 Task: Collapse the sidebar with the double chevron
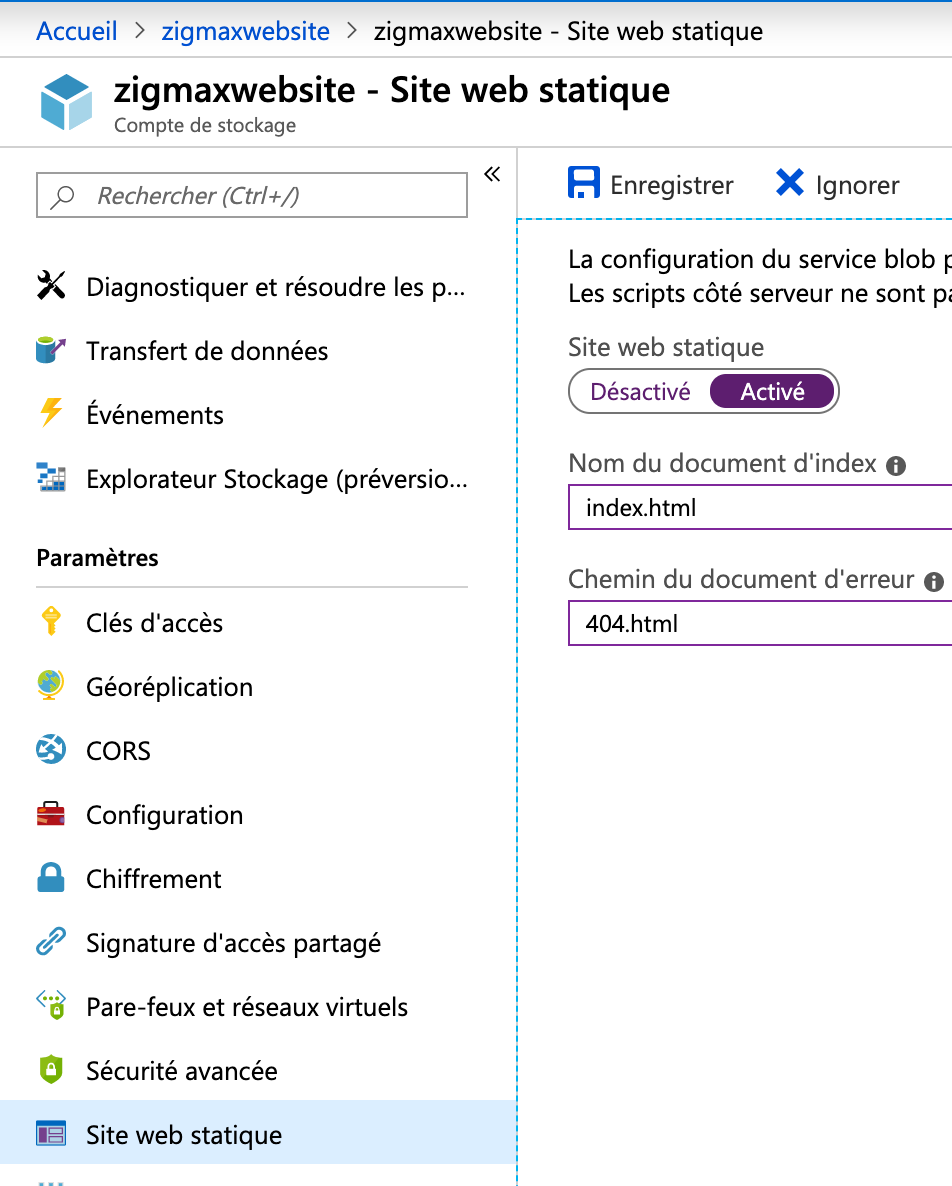click(x=491, y=173)
